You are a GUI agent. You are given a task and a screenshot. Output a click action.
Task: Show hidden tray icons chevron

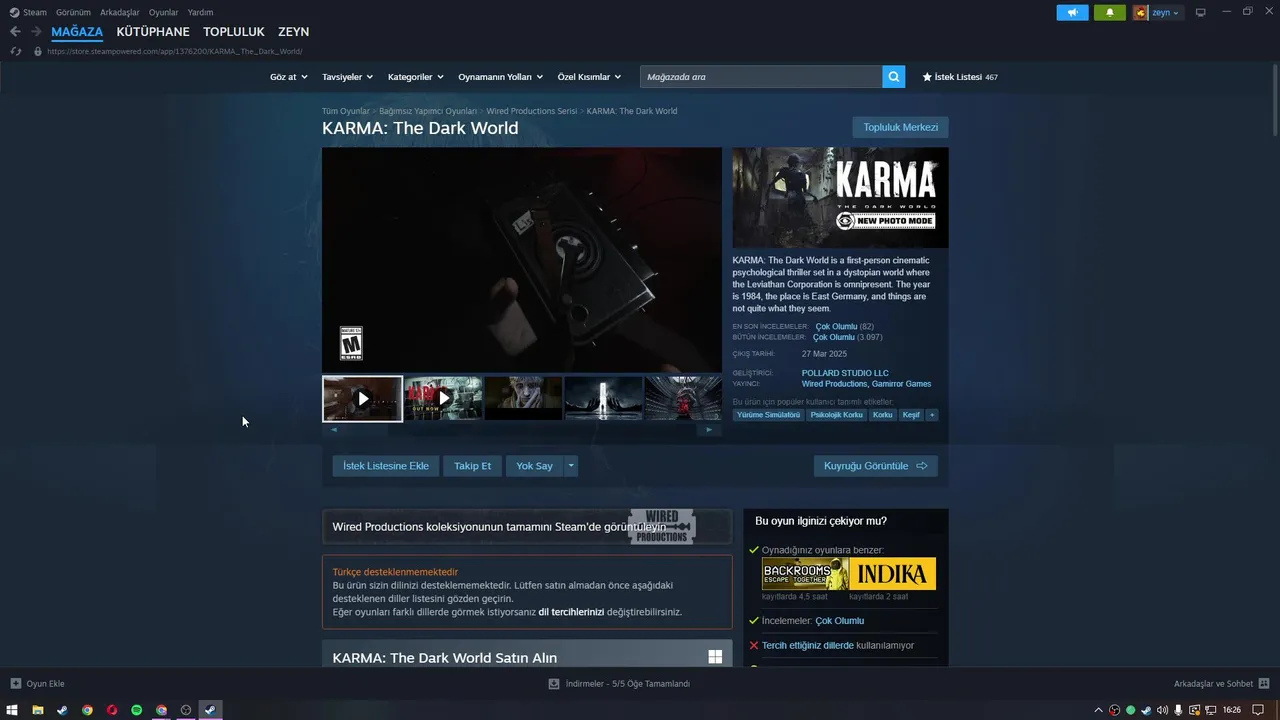(1099, 710)
